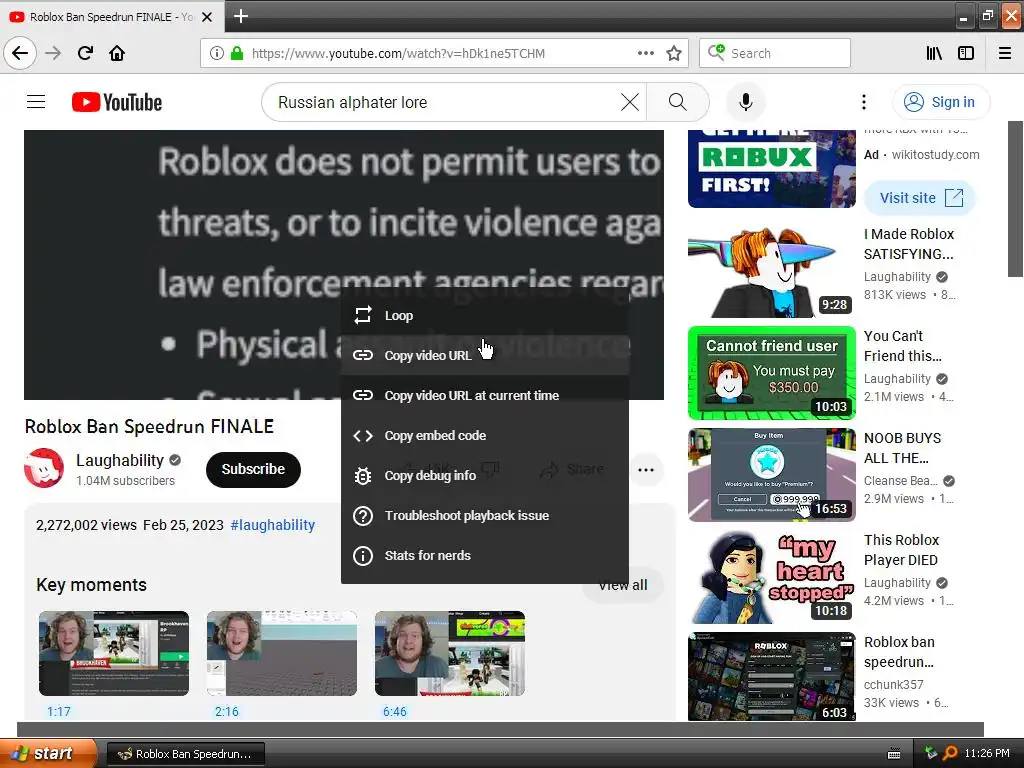Open Cannot friend user video thumbnail

[771, 373]
